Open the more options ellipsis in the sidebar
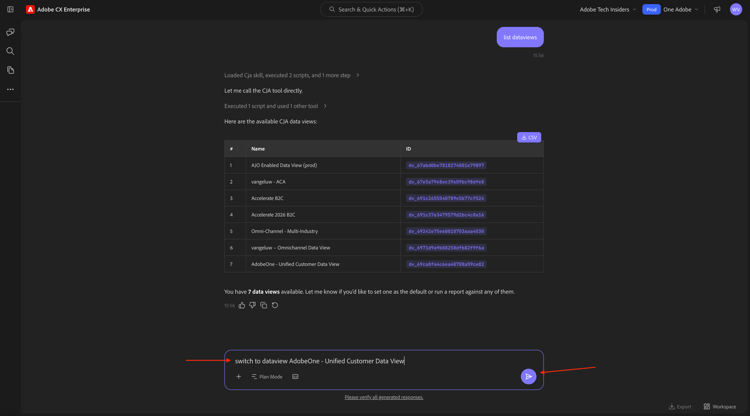The image size is (750, 416). [10, 89]
